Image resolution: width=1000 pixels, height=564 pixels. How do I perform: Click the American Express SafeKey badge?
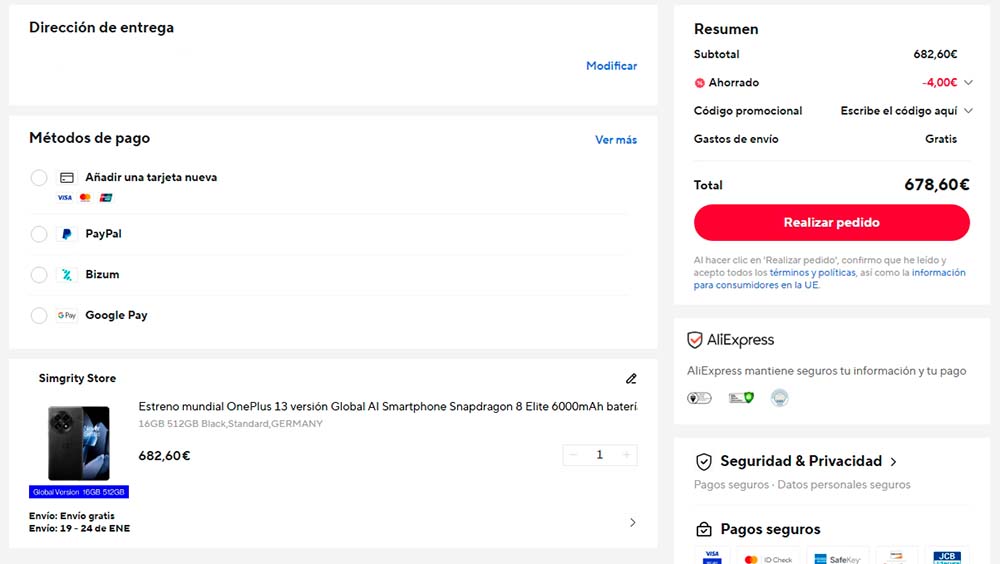[x=837, y=559]
